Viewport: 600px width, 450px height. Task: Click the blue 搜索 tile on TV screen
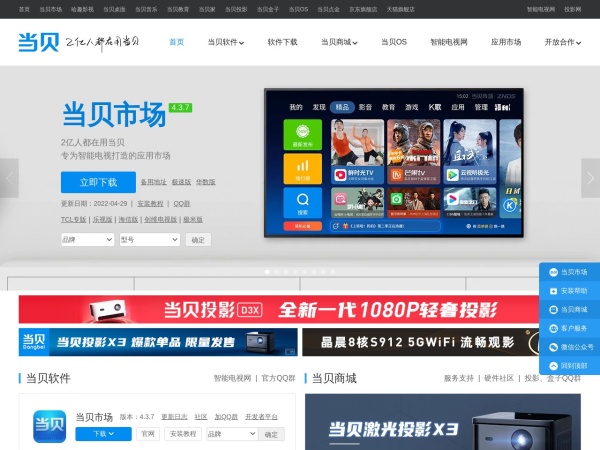302,203
